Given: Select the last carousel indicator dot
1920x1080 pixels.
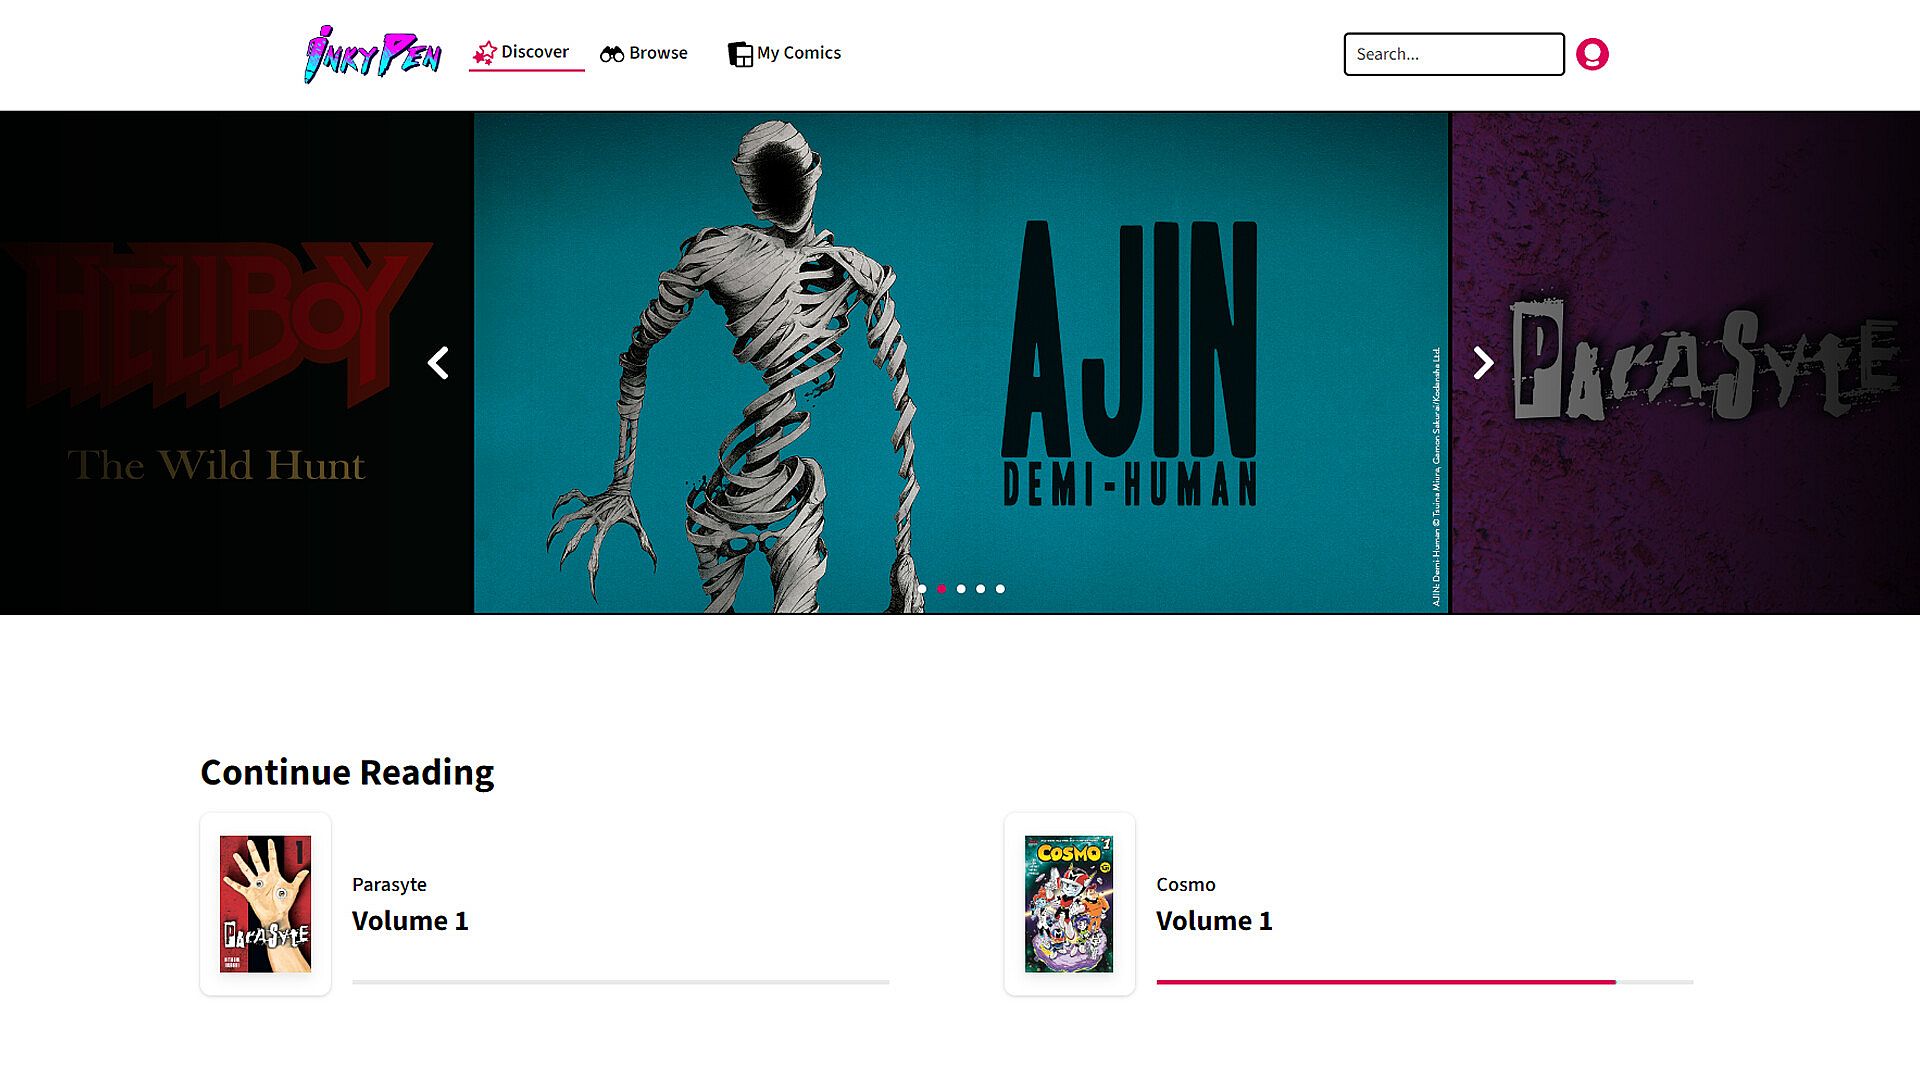Looking at the screenshot, I should pyautogui.click(x=1000, y=589).
